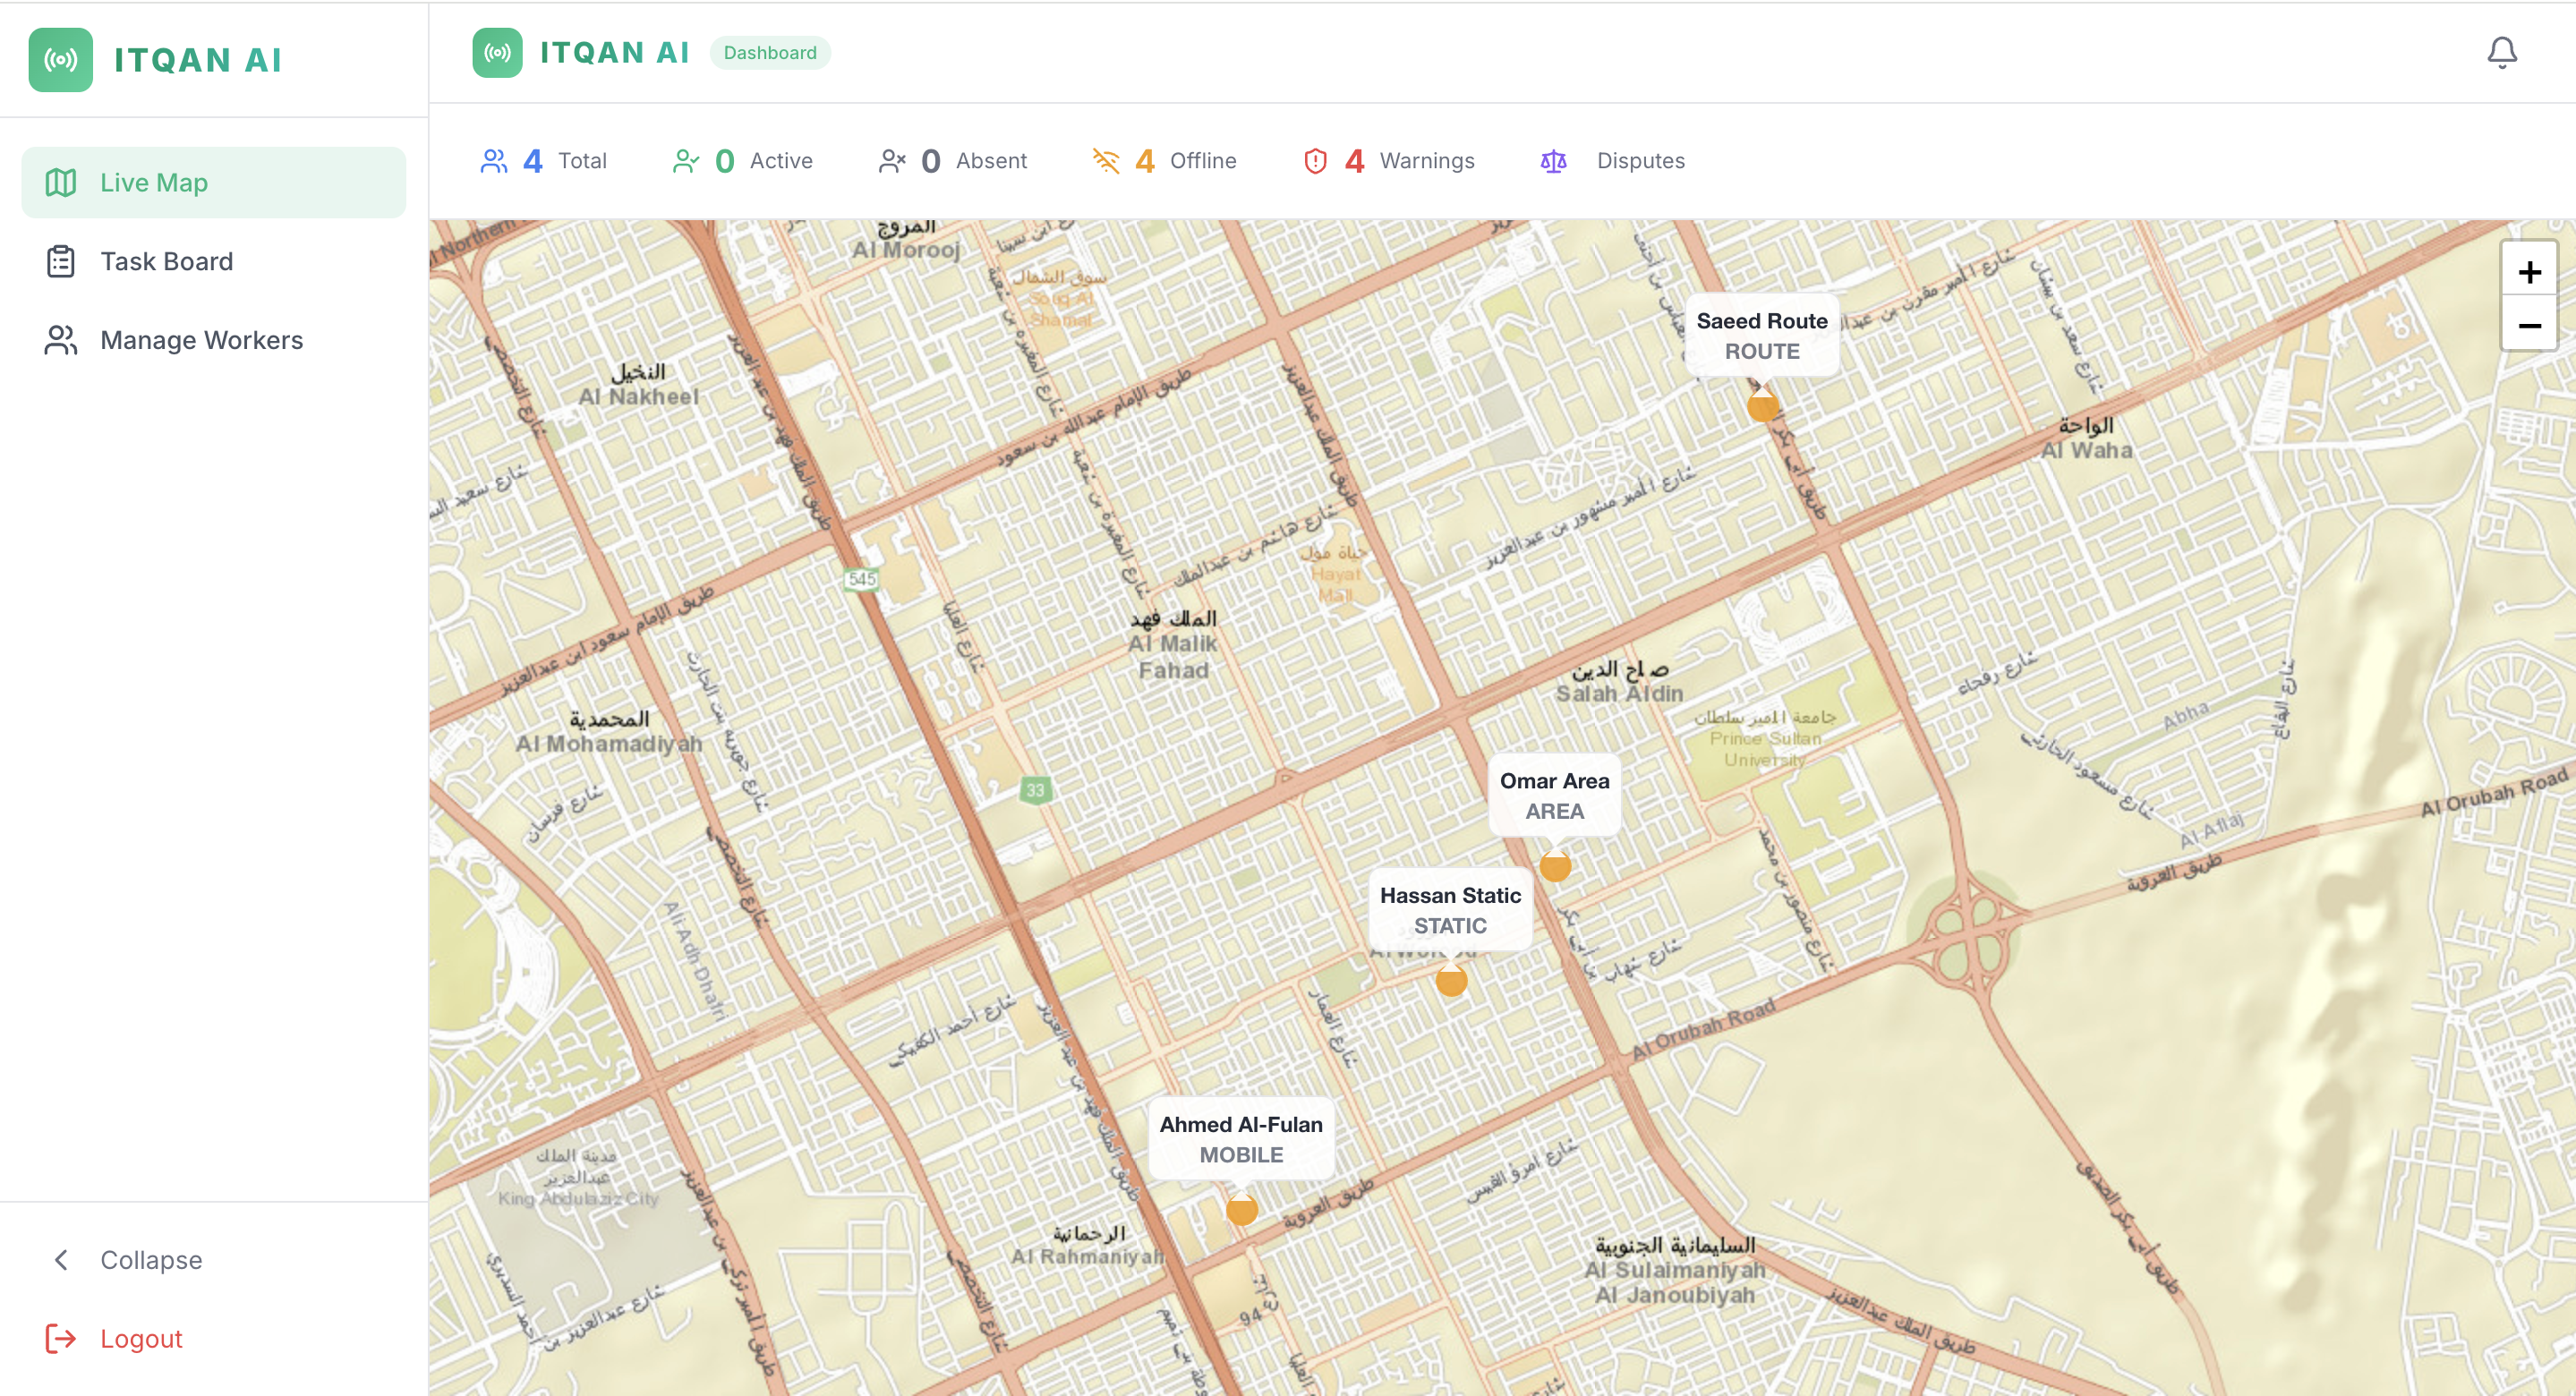This screenshot has height=1396, width=2576.
Task: Zoom out the map with minus button
Action: 2529,325
